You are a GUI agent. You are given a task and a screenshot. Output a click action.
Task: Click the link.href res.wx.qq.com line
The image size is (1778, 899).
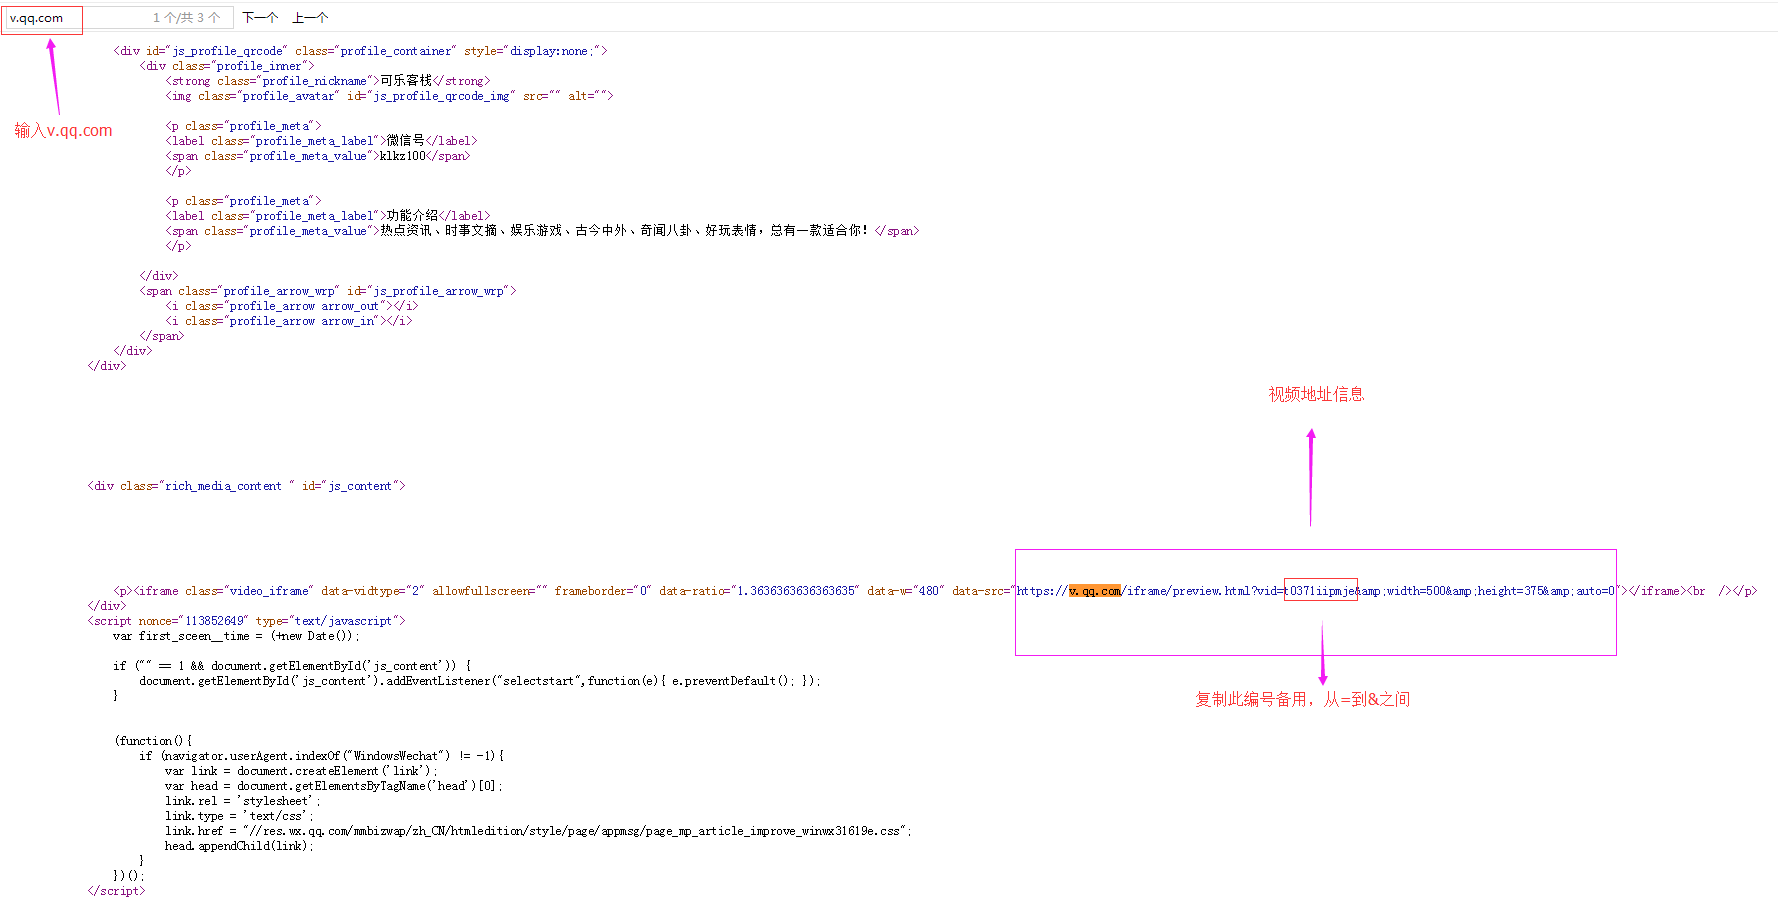tap(538, 831)
